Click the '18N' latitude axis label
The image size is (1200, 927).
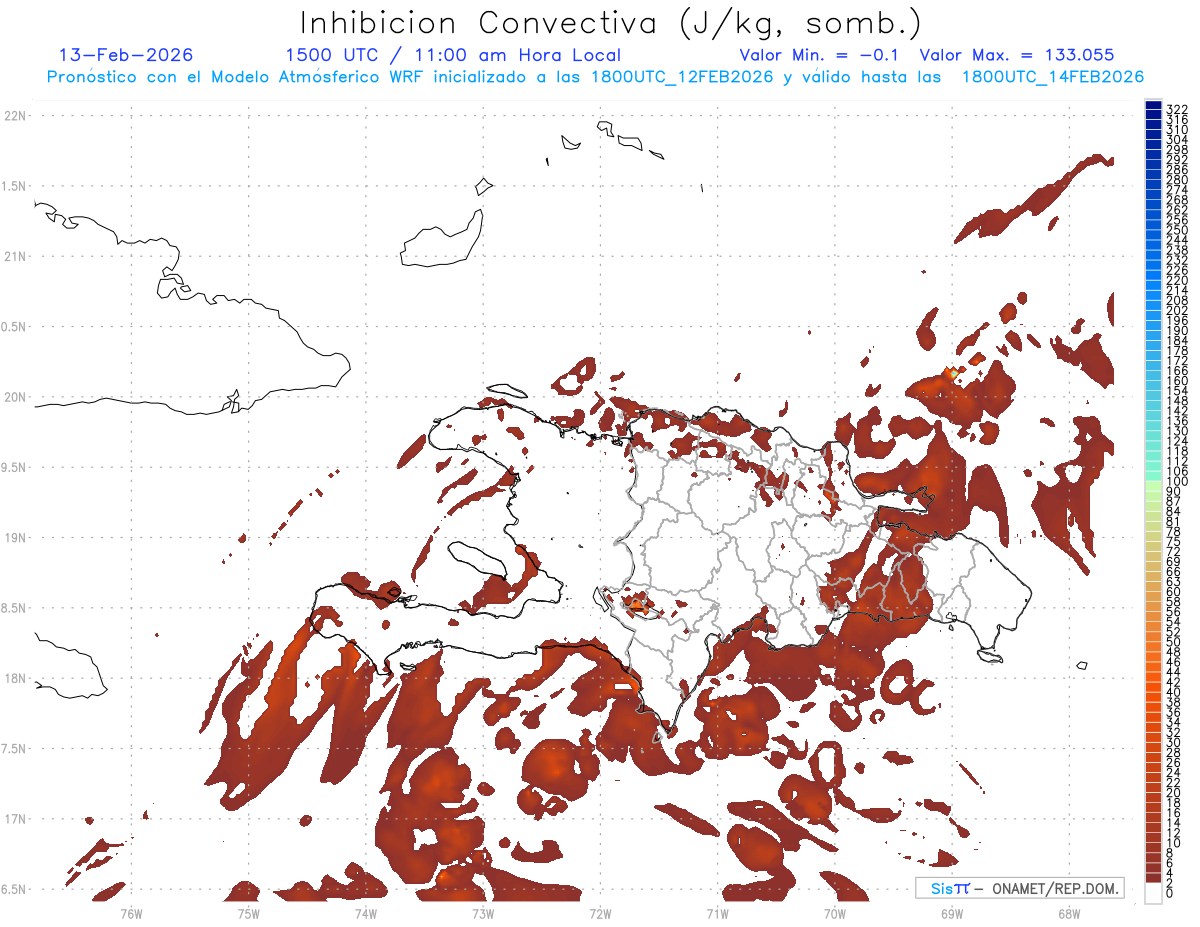pos(15,678)
